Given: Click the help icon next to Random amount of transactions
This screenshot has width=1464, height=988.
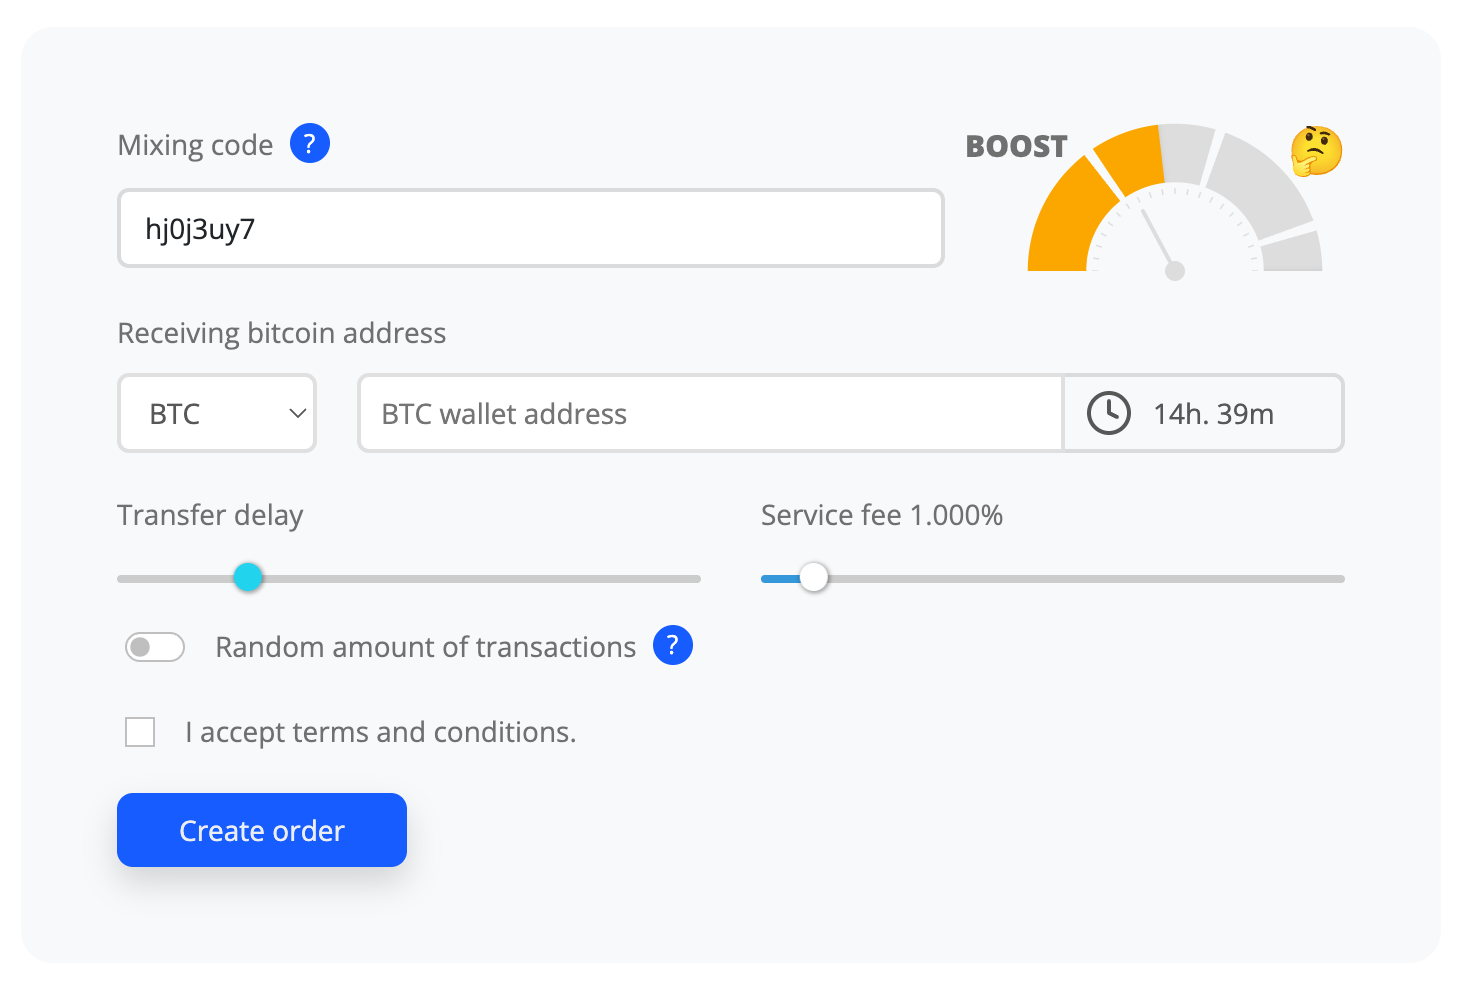Looking at the screenshot, I should point(672,645).
